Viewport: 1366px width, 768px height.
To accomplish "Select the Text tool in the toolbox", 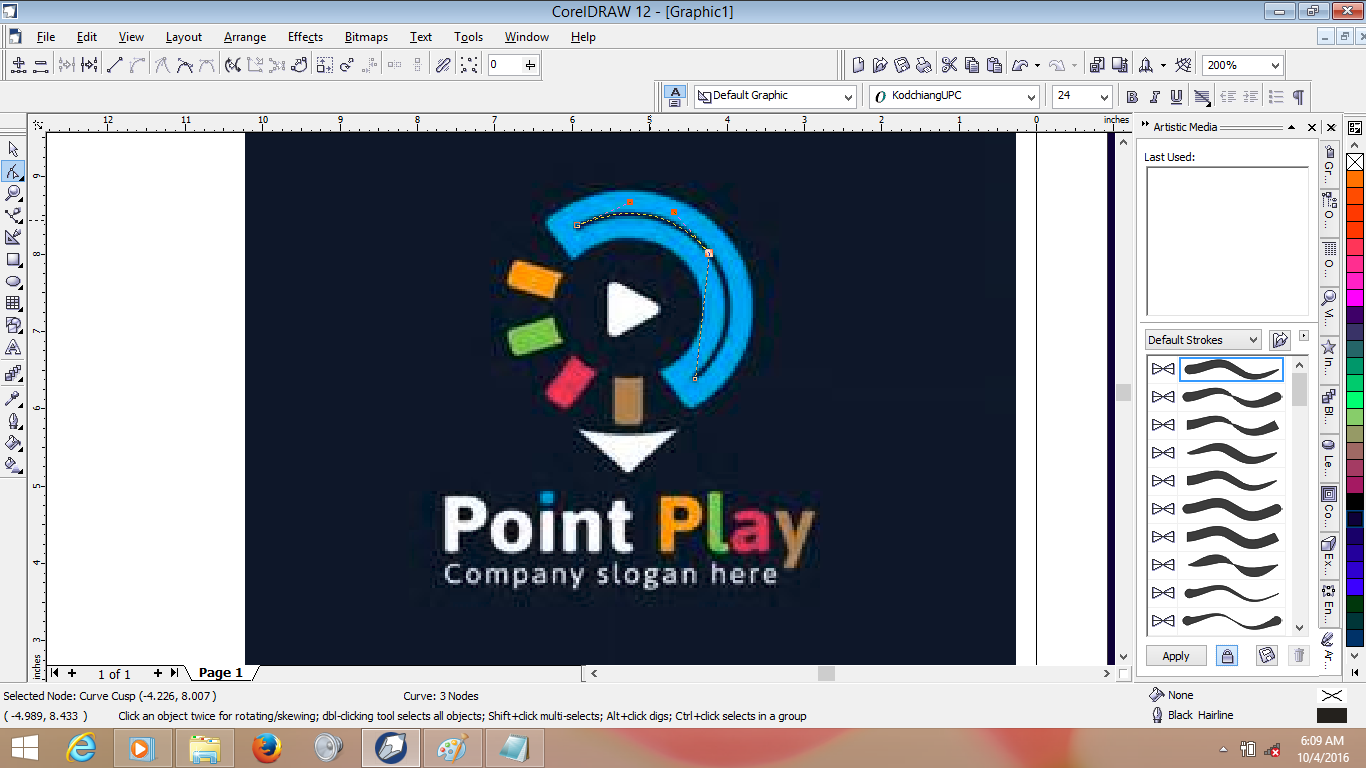I will (x=14, y=348).
